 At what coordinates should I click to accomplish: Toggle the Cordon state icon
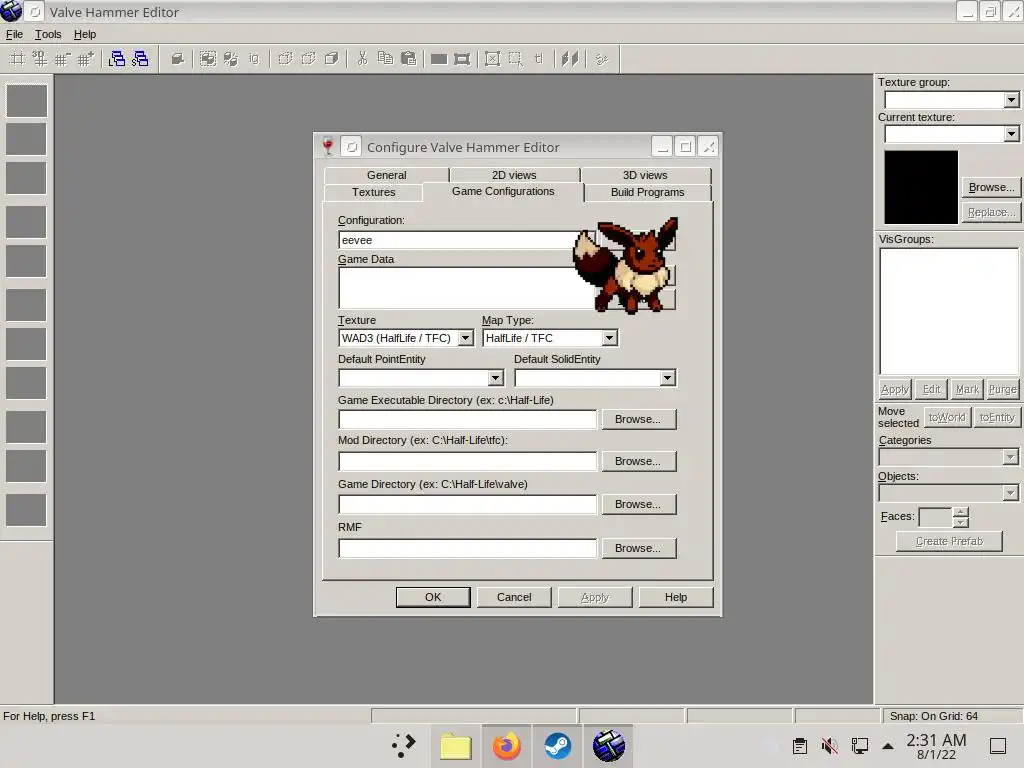coord(439,59)
